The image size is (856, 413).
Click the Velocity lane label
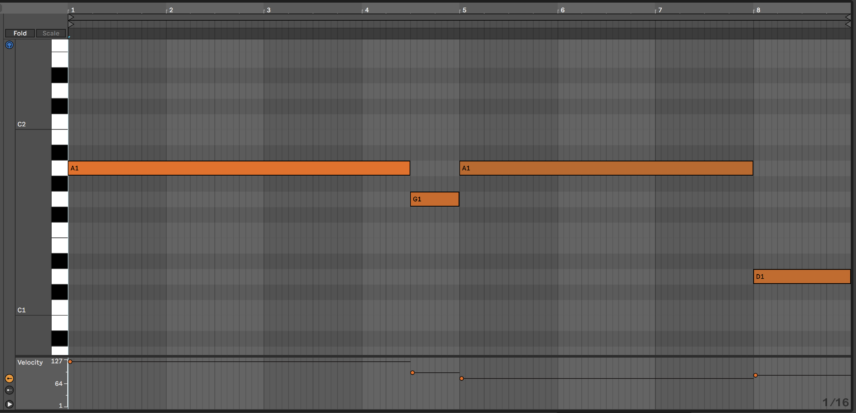point(29,362)
